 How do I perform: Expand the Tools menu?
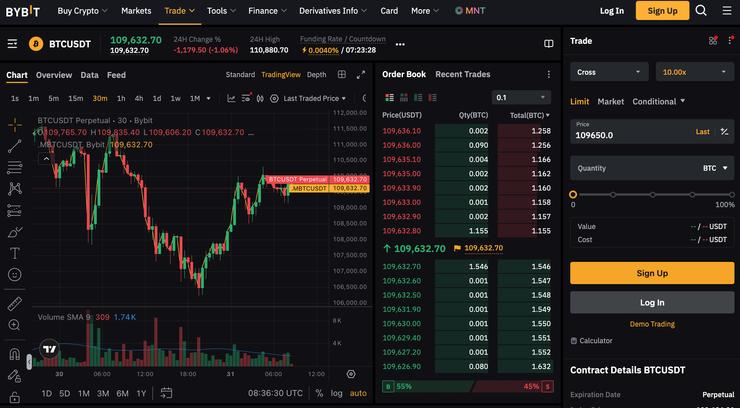pyautogui.click(x=221, y=10)
